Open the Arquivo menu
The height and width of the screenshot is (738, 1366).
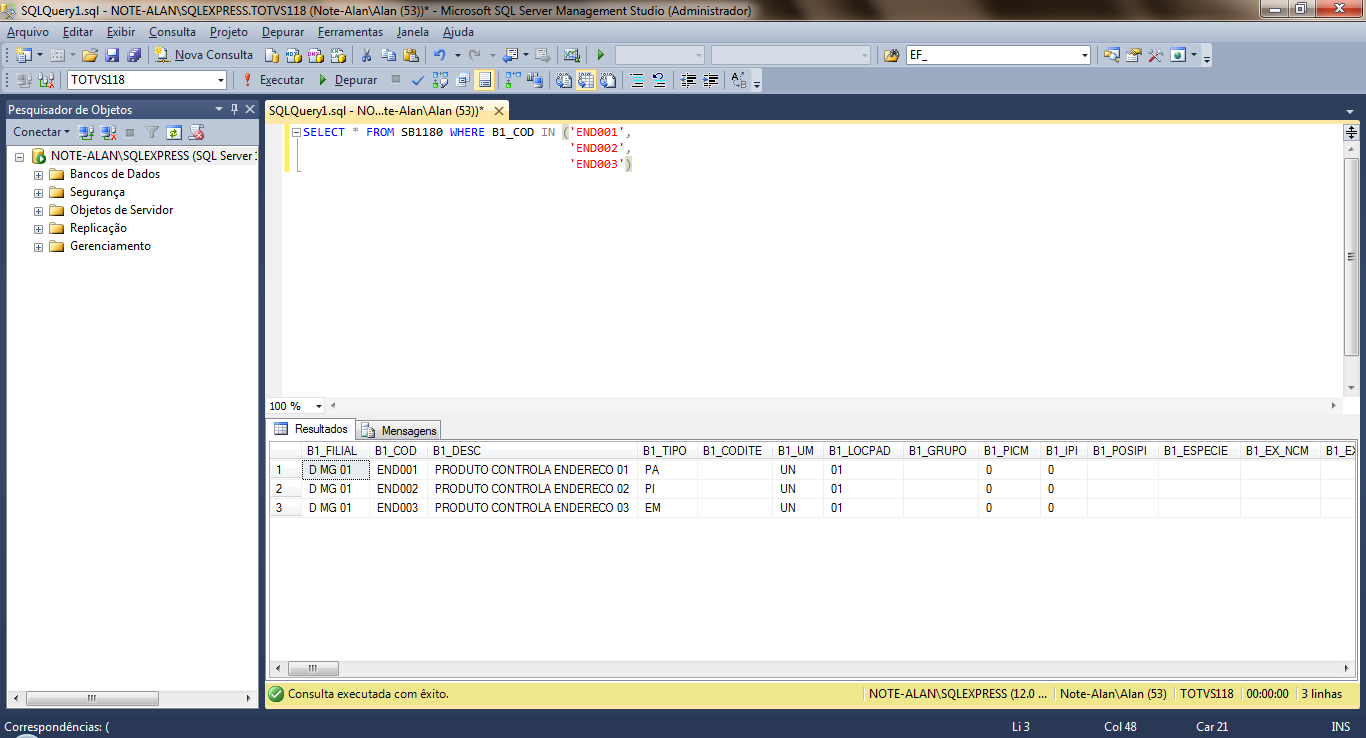[27, 32]
